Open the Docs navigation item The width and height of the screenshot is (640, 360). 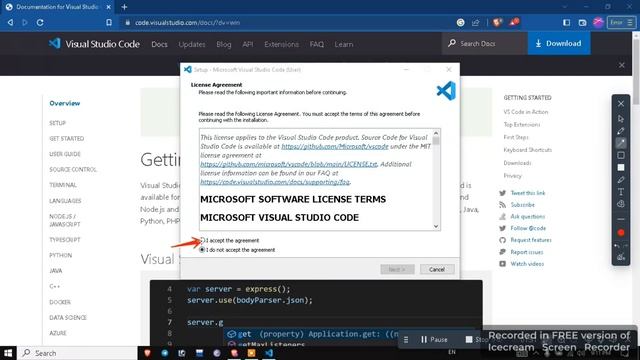click(159, 44)
